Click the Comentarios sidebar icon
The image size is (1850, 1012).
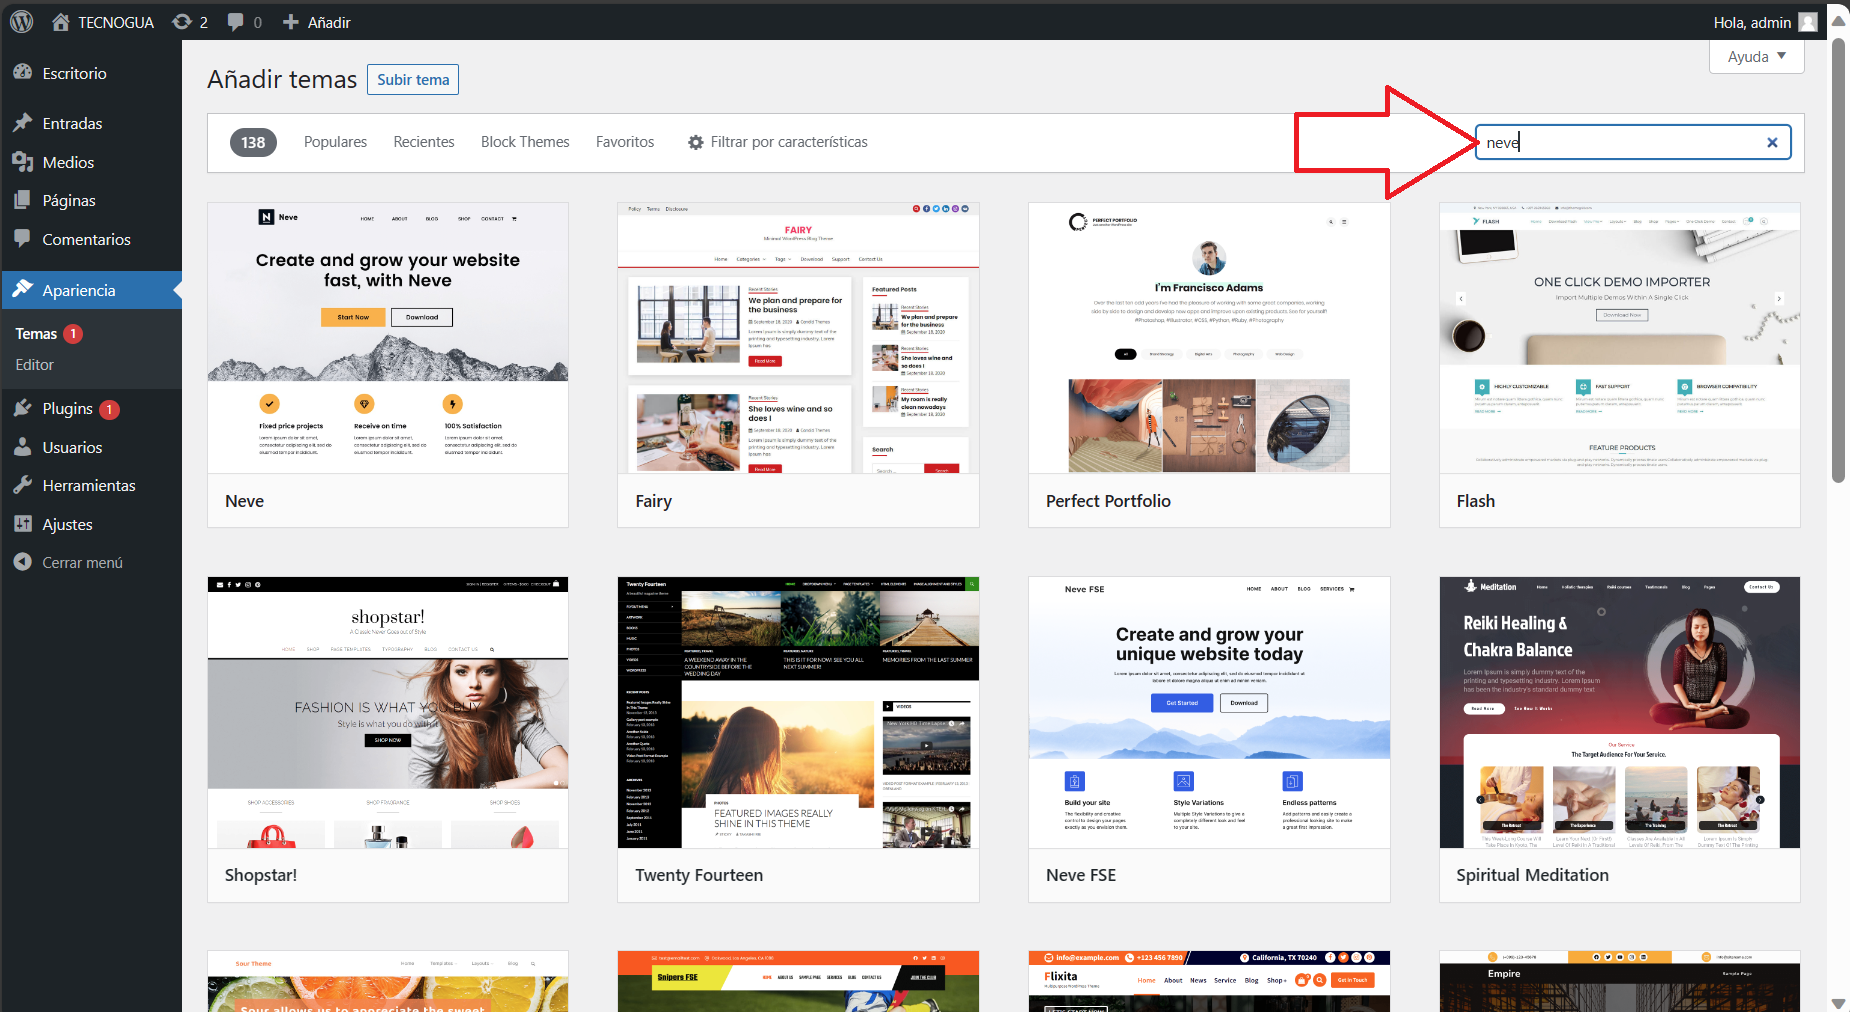(x=22, y=239)
